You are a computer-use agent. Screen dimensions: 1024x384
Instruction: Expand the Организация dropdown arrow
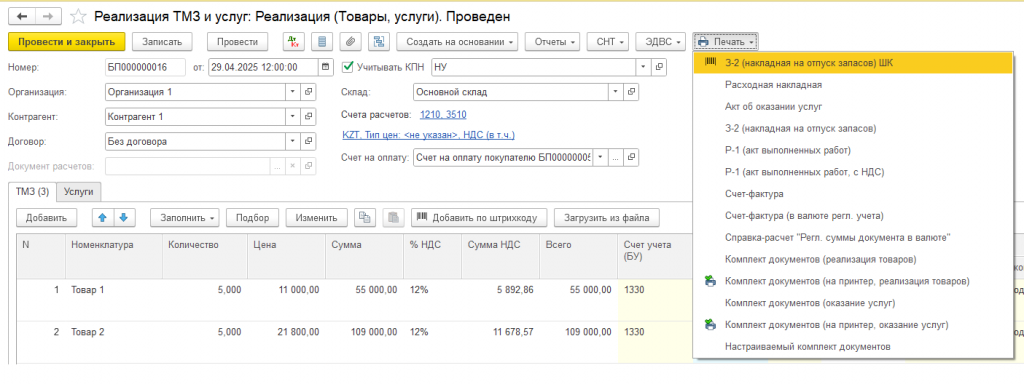click(293, 92)
